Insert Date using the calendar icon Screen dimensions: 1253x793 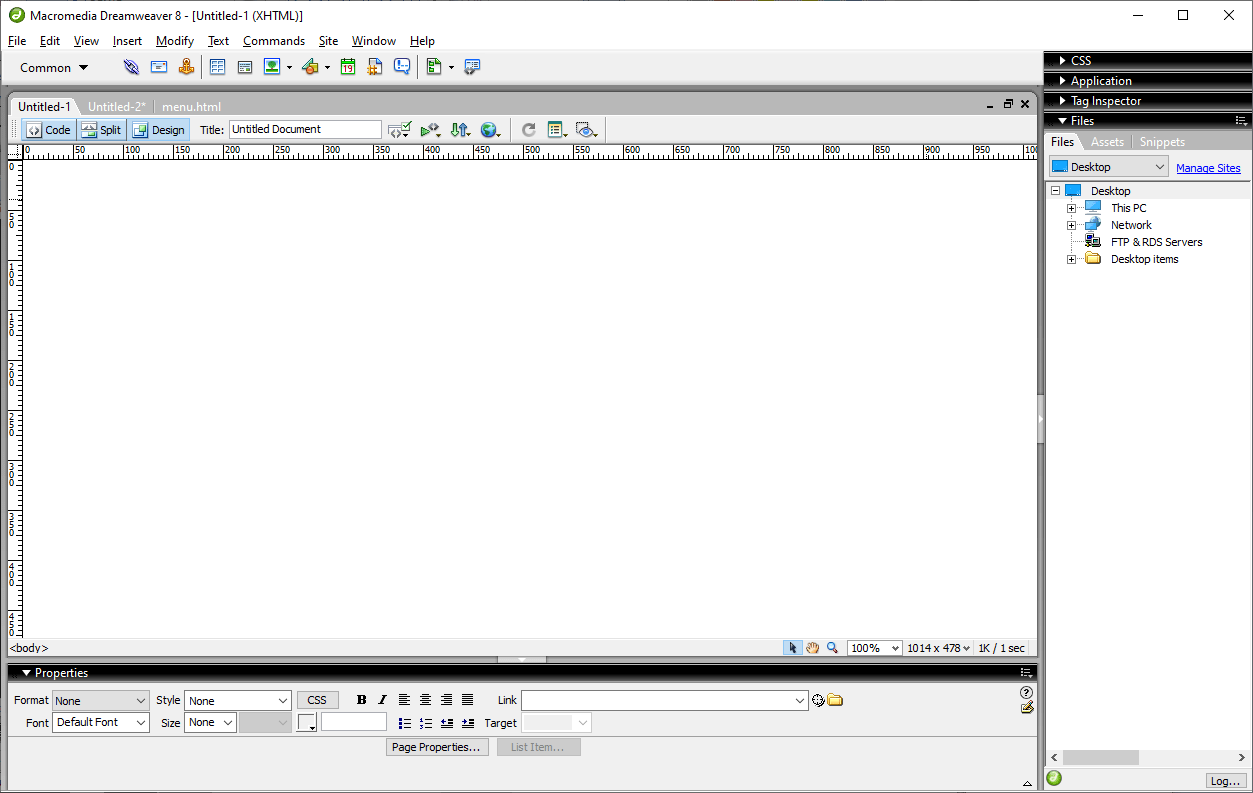pos(348,67)
